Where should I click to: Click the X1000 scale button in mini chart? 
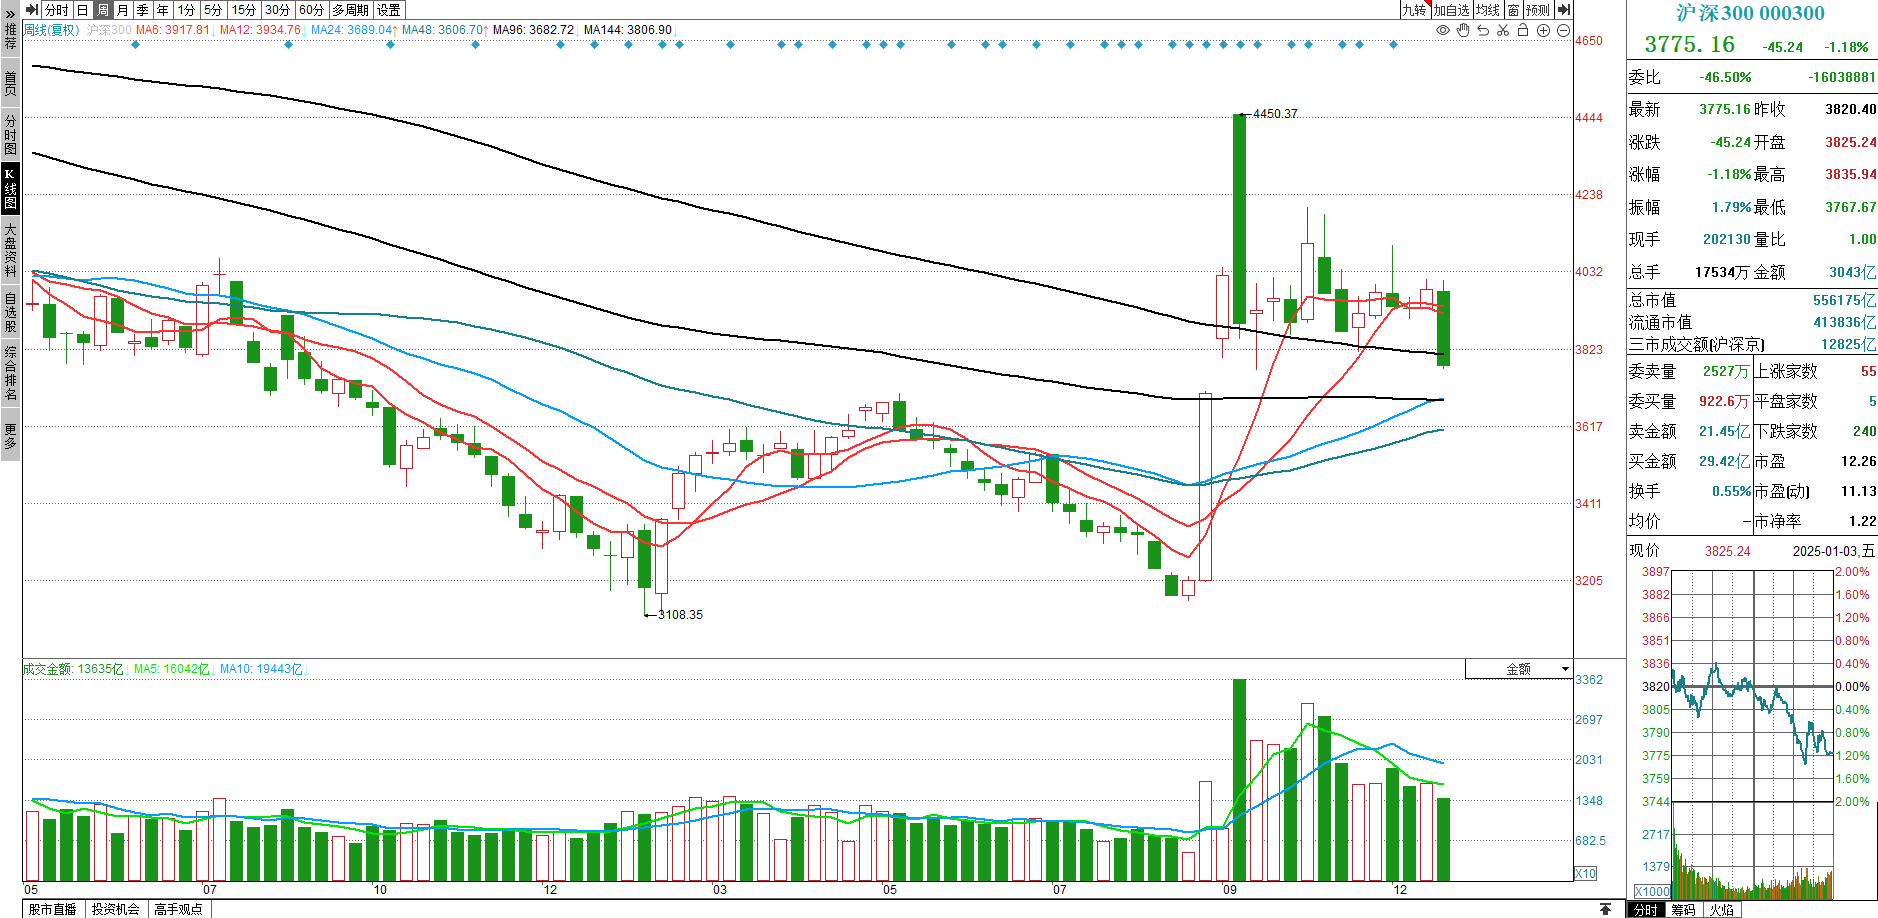coord(1652,891)
